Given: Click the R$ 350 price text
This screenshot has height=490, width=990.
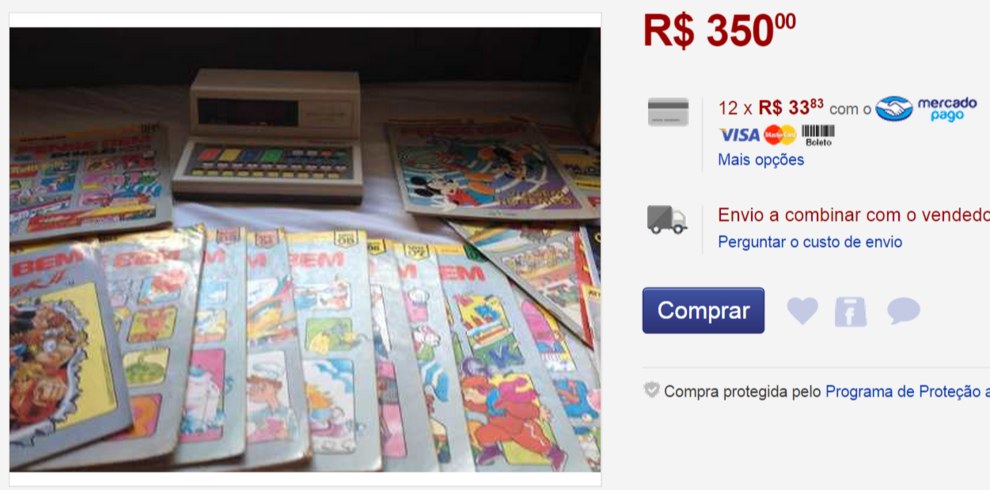Looking at the screenshot, I should [719, 30].
